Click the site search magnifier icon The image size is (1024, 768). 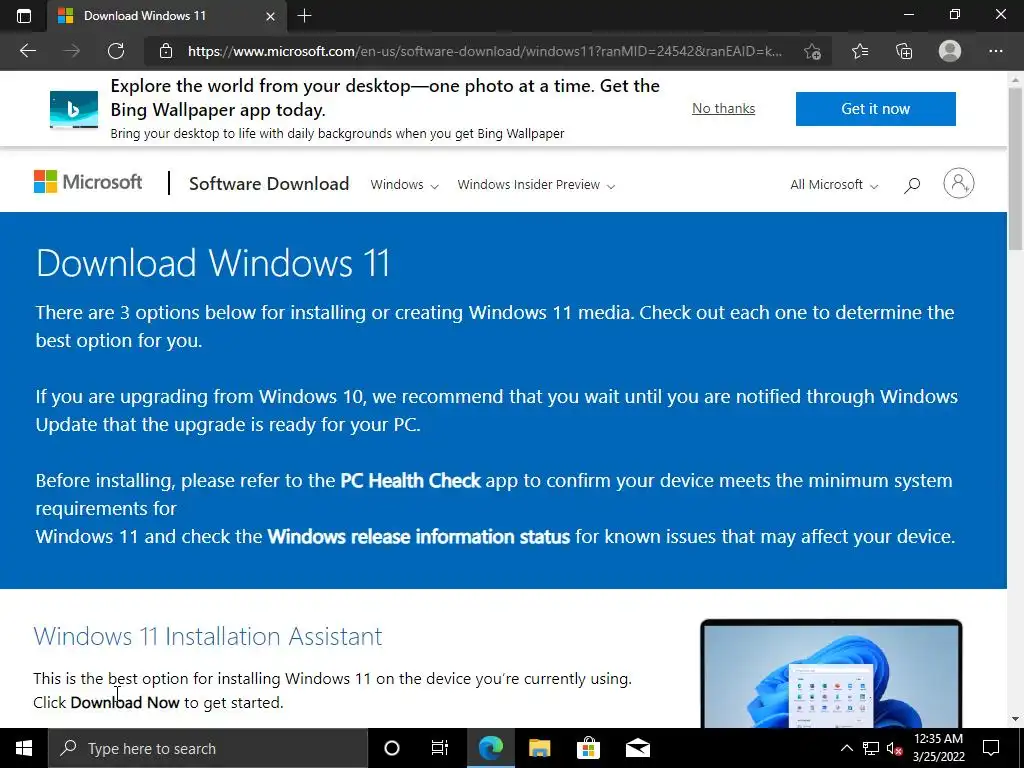(912, 185)
